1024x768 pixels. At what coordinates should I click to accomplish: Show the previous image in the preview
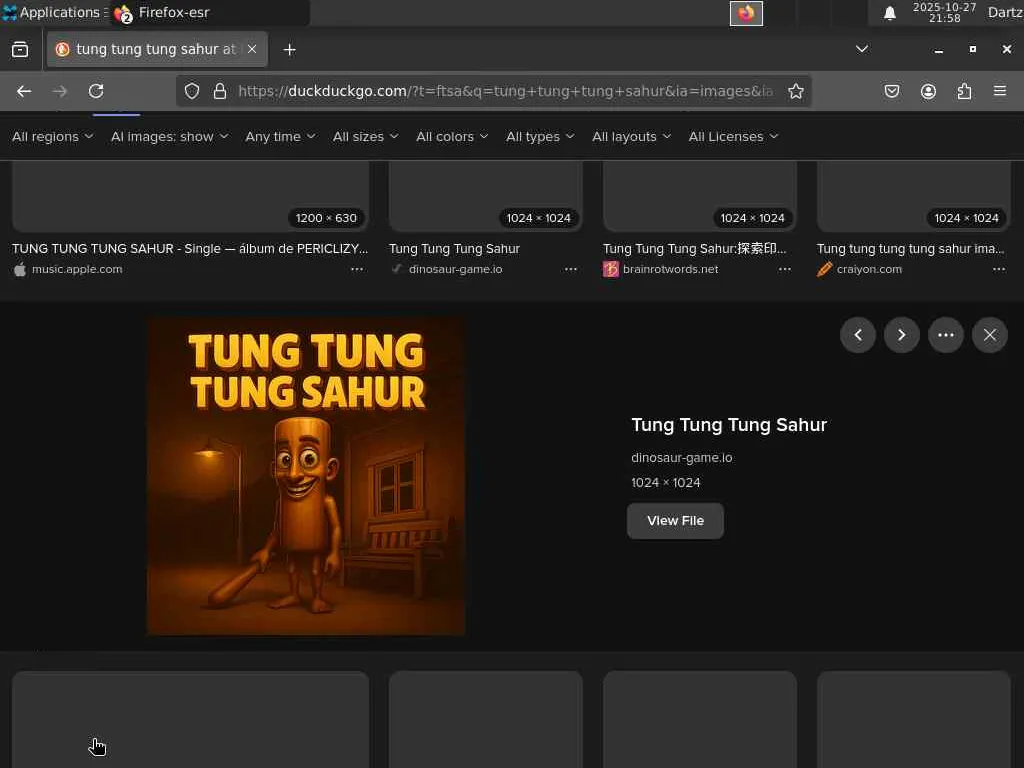click(x=857, y=335)
